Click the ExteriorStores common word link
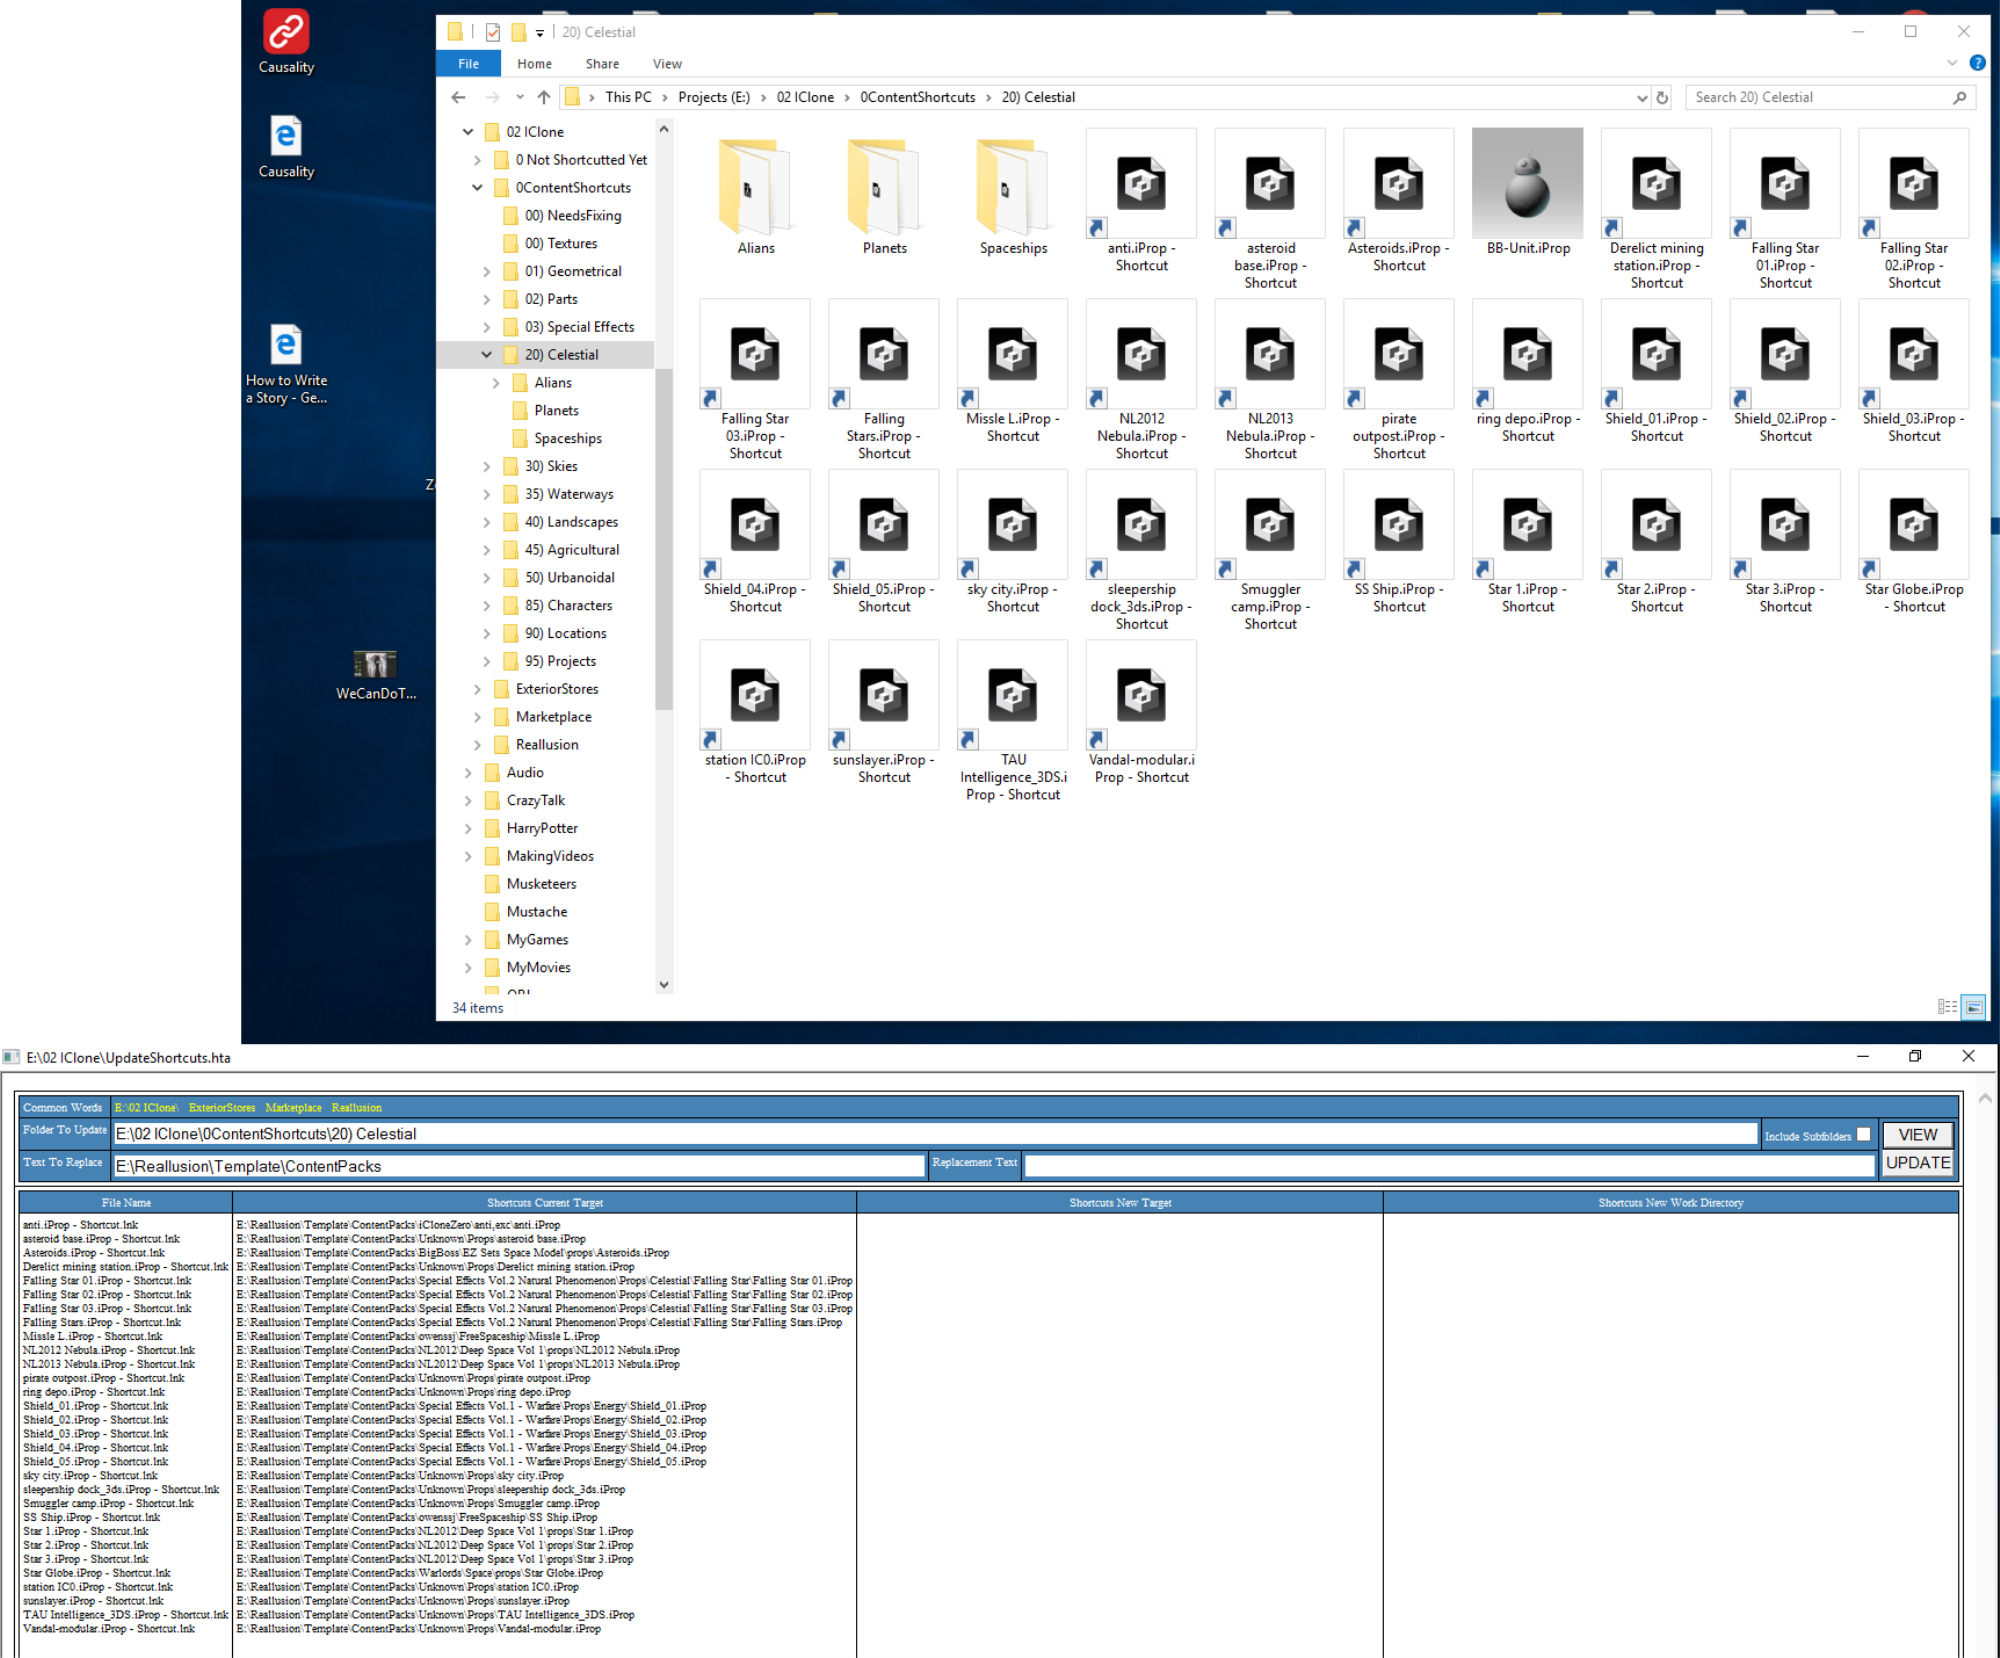 coord(222,1107)
